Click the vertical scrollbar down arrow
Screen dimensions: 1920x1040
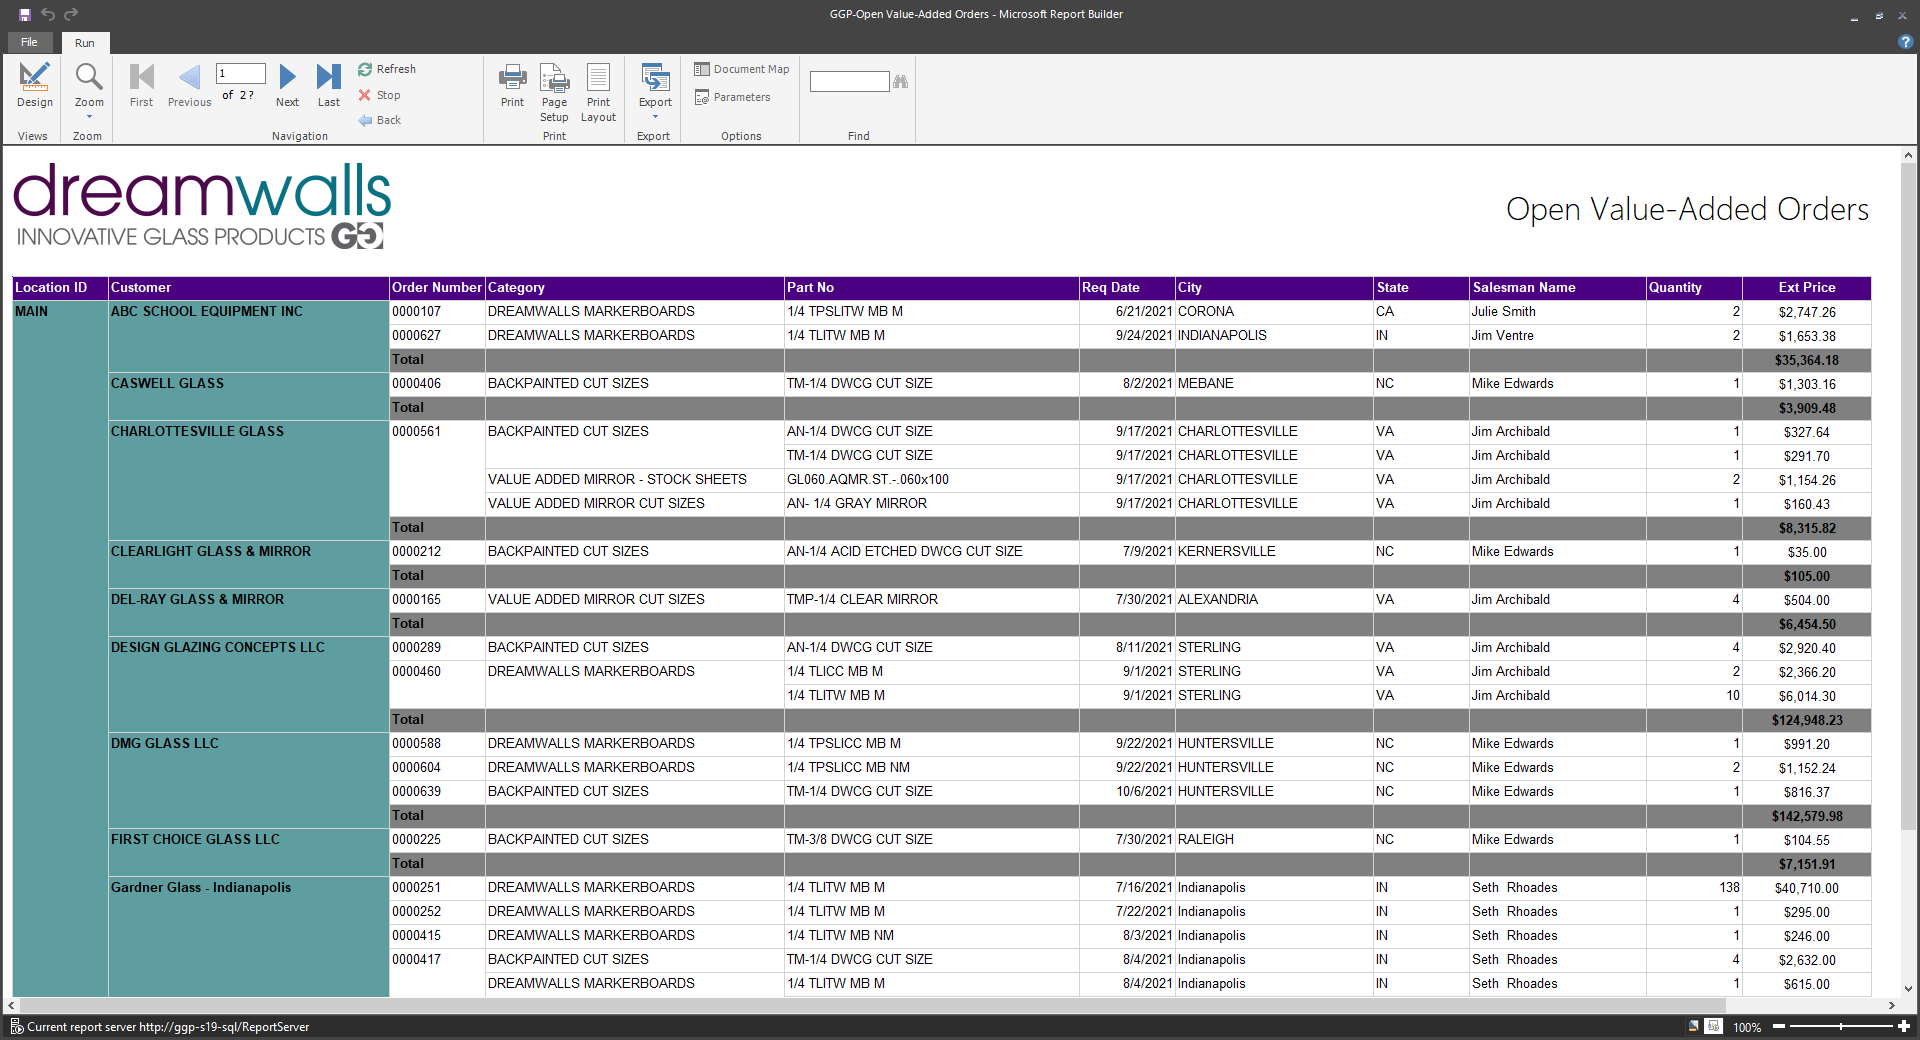1908,988
